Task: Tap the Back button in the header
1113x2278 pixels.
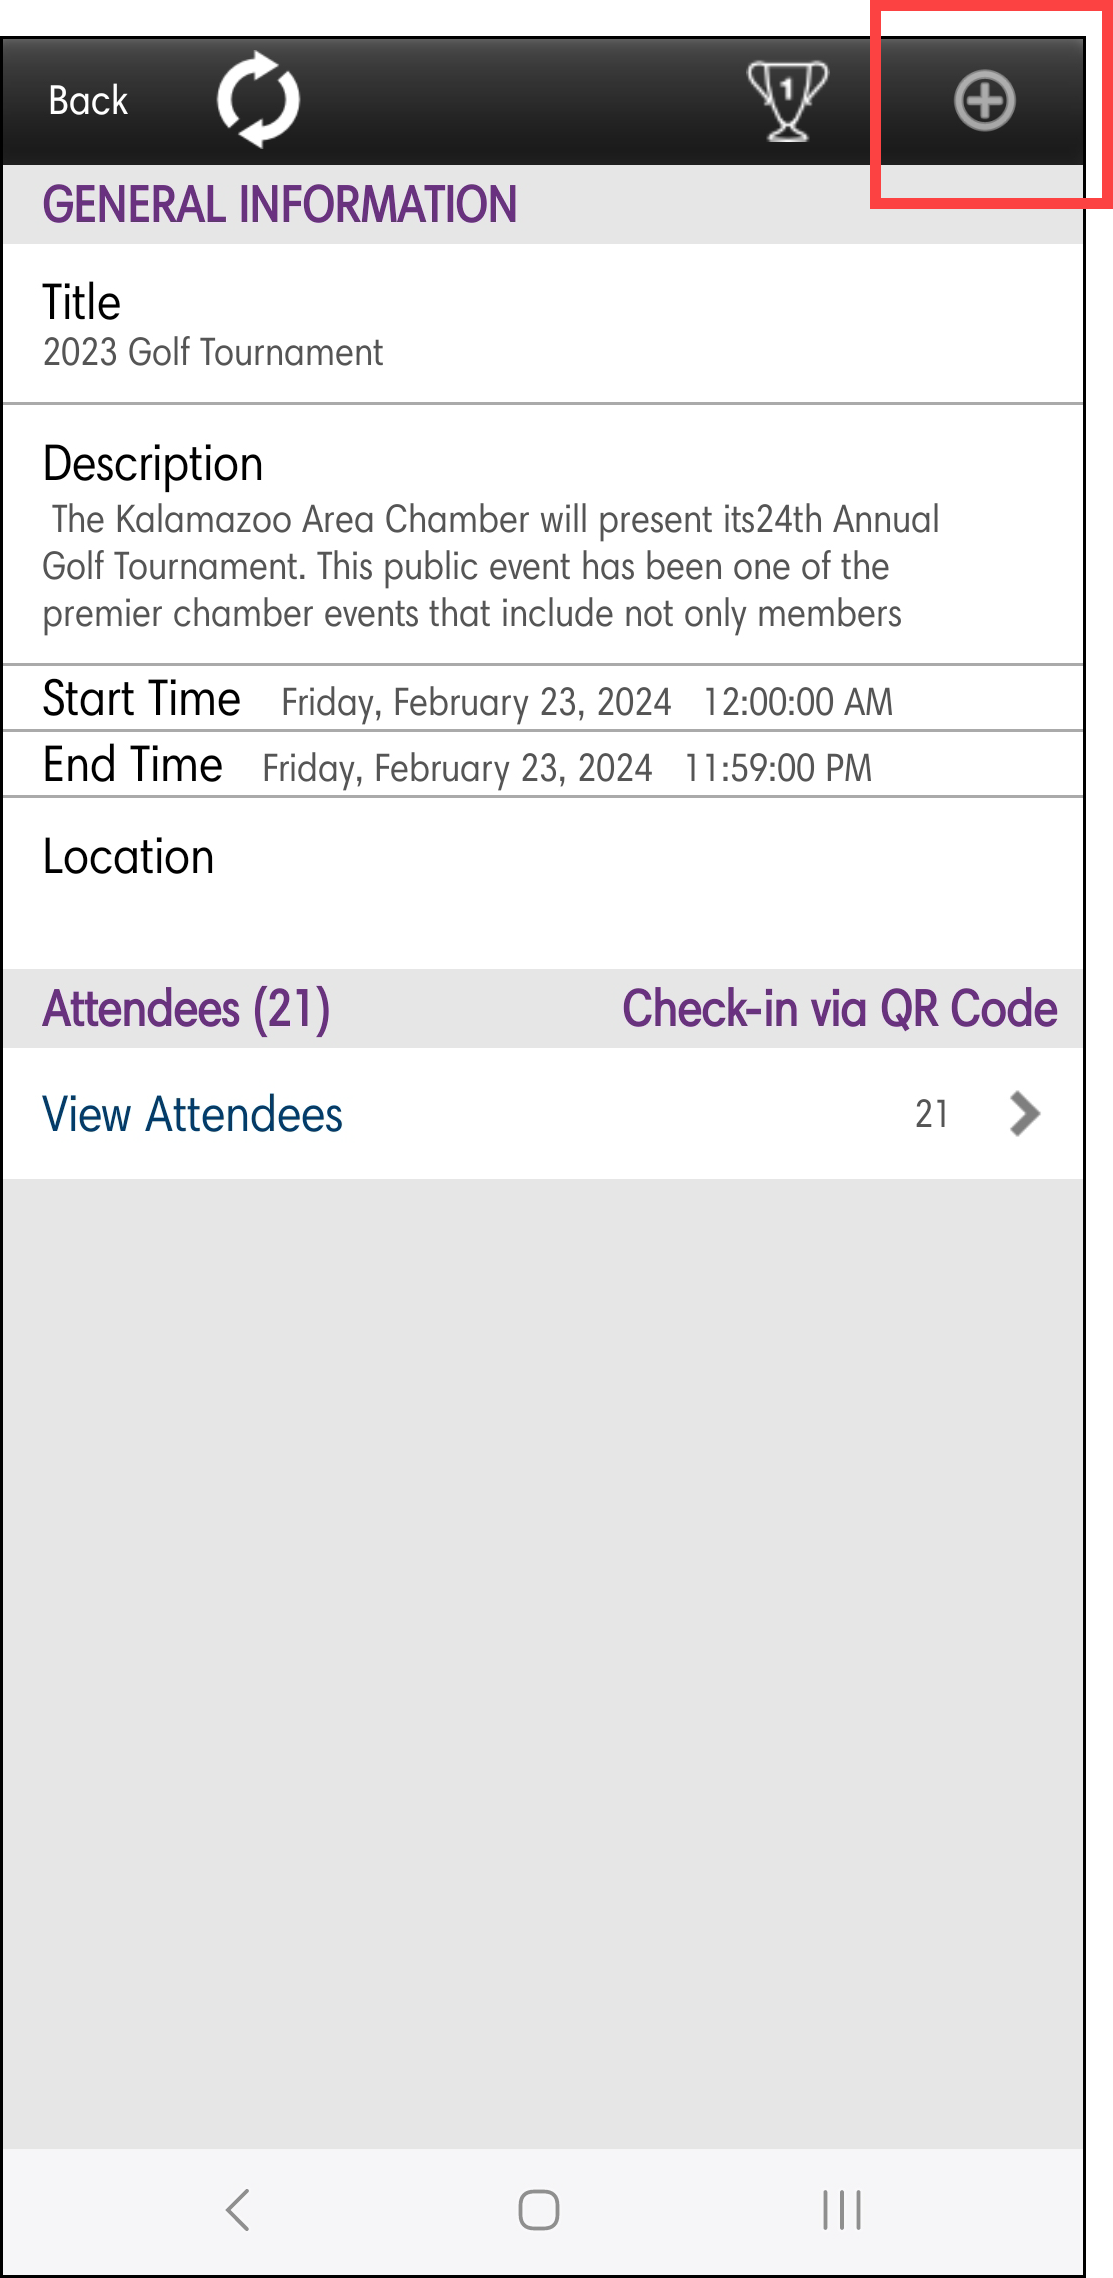Action: pos(88,101)
